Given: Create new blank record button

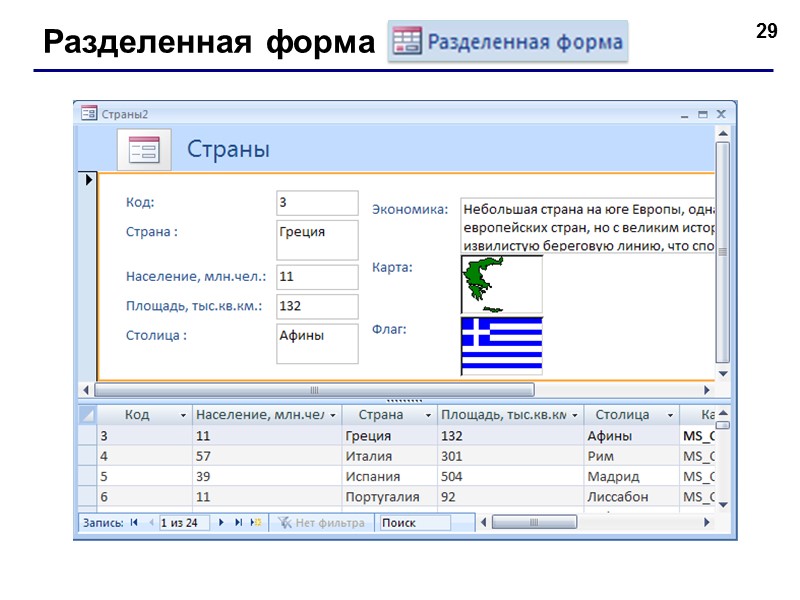Looking at the screenshot, I should 256,522.
